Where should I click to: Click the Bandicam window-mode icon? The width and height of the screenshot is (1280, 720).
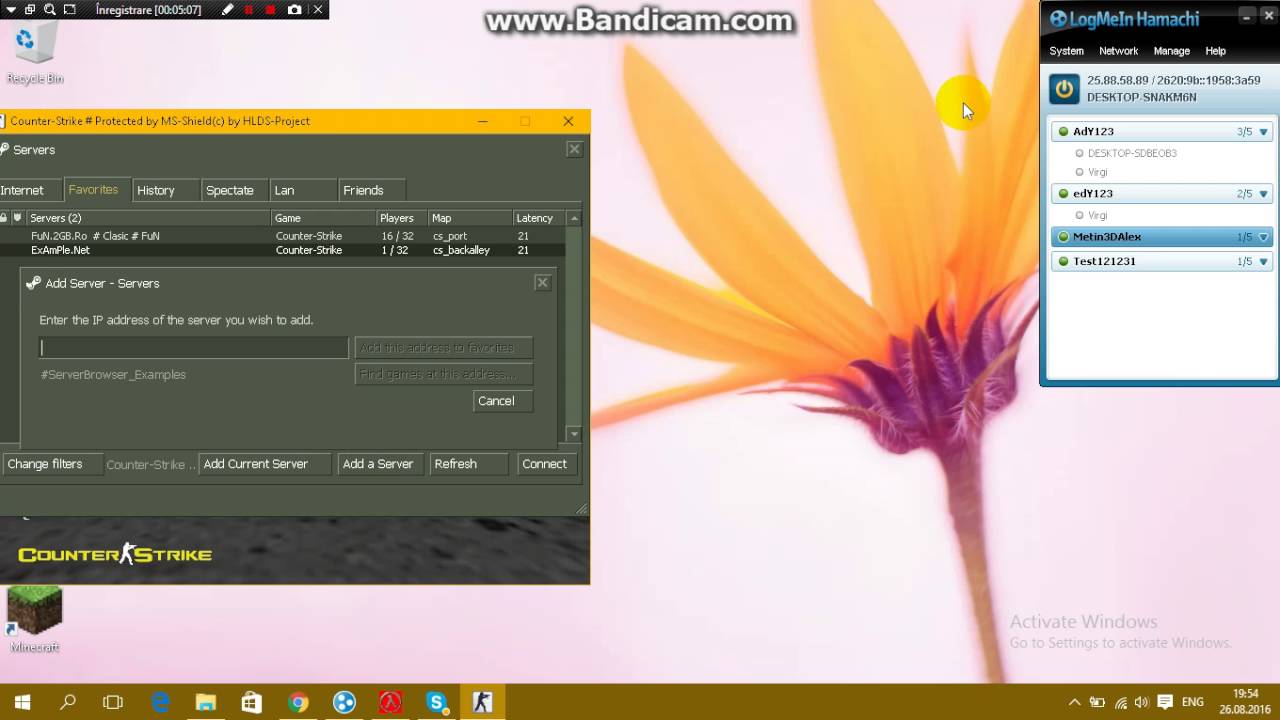(29, 10)
